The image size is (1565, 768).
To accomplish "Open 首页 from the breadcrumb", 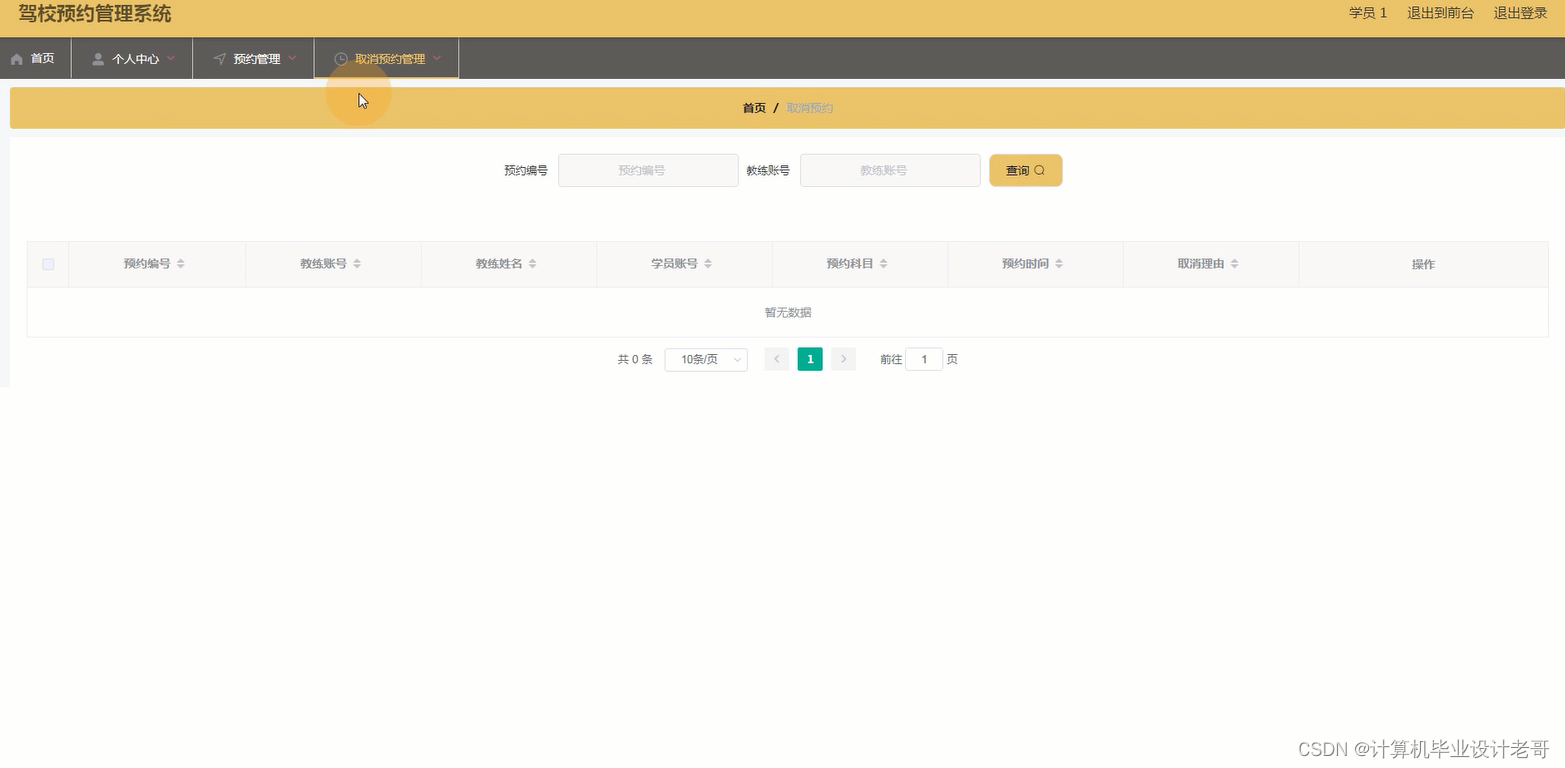I will (x=753, y=107).
